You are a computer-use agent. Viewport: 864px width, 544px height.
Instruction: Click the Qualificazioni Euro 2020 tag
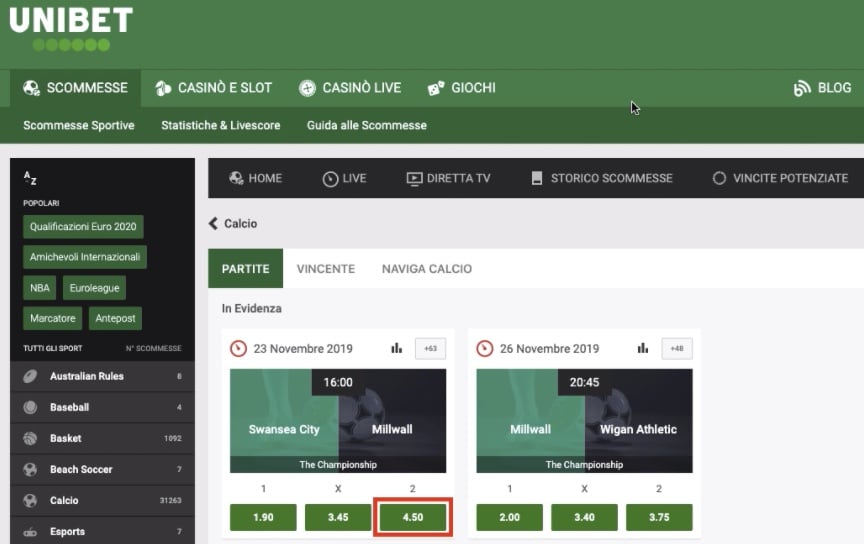[x=83, y=227]
